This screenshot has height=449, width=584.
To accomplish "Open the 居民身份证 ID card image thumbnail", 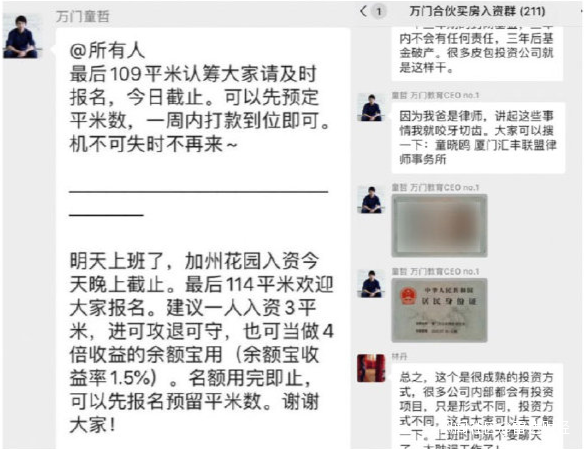I will coord(439,310).
